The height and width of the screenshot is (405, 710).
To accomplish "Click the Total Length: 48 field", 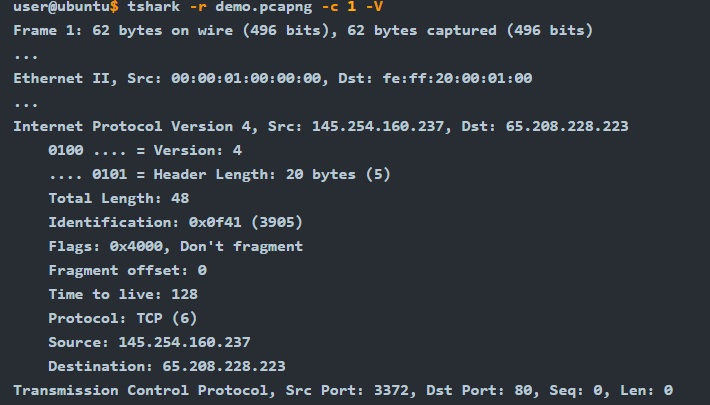I will [x=119, y=198].
